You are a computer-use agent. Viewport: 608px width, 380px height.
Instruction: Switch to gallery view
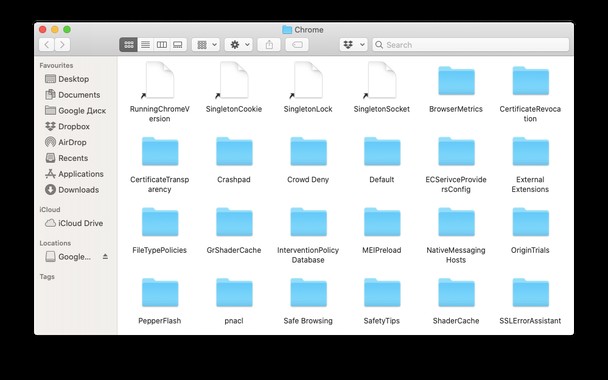[x=178, y=45]
